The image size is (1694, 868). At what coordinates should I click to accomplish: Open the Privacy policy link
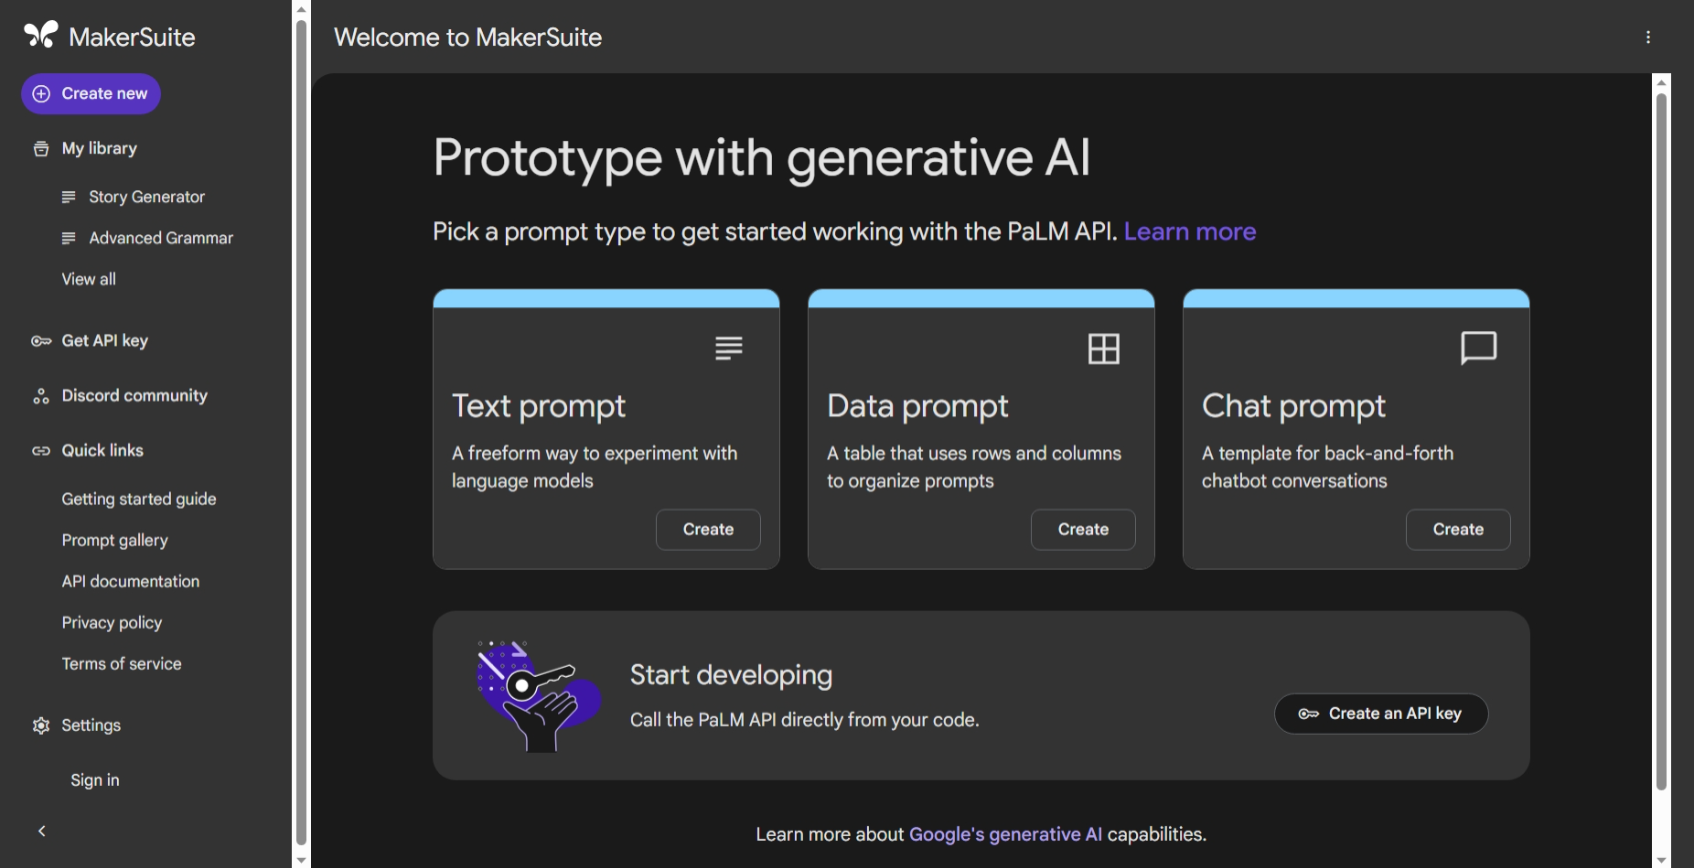tap(112, 622)
